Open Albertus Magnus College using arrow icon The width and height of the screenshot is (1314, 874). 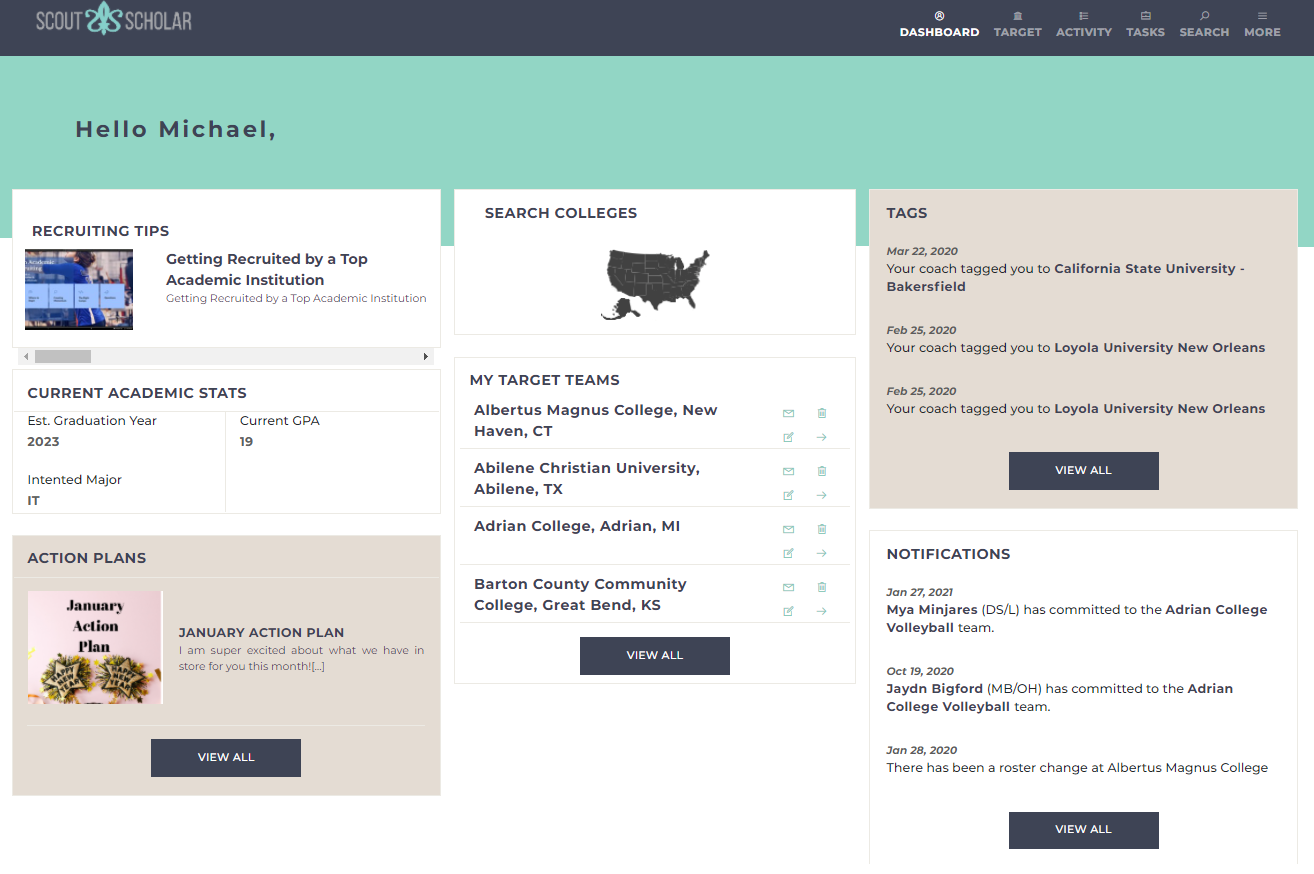(x=822, y=437)
